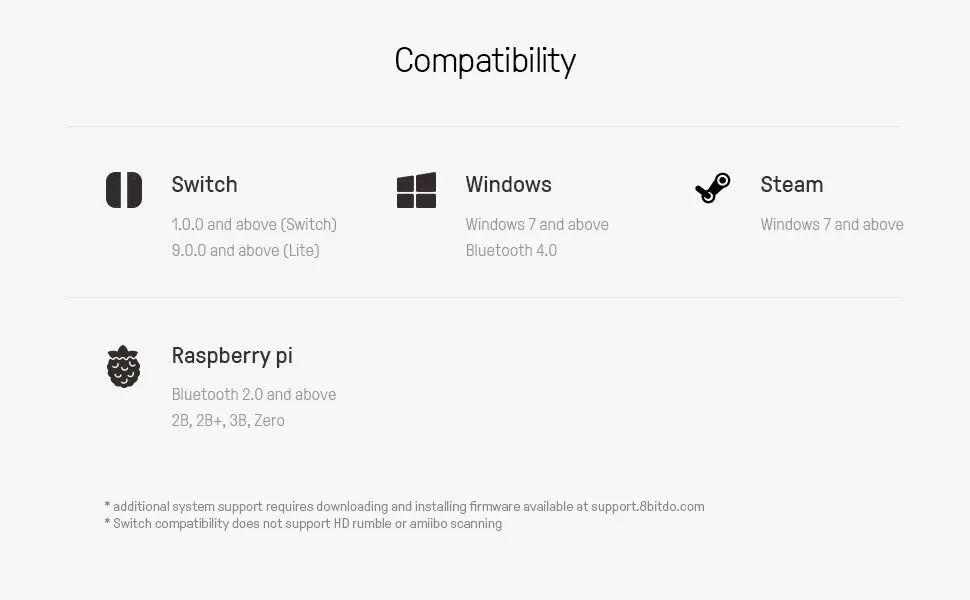Click the HD rumble and amiibo footnote
This screenshot has height=600, width=970.
click(303, 523)
